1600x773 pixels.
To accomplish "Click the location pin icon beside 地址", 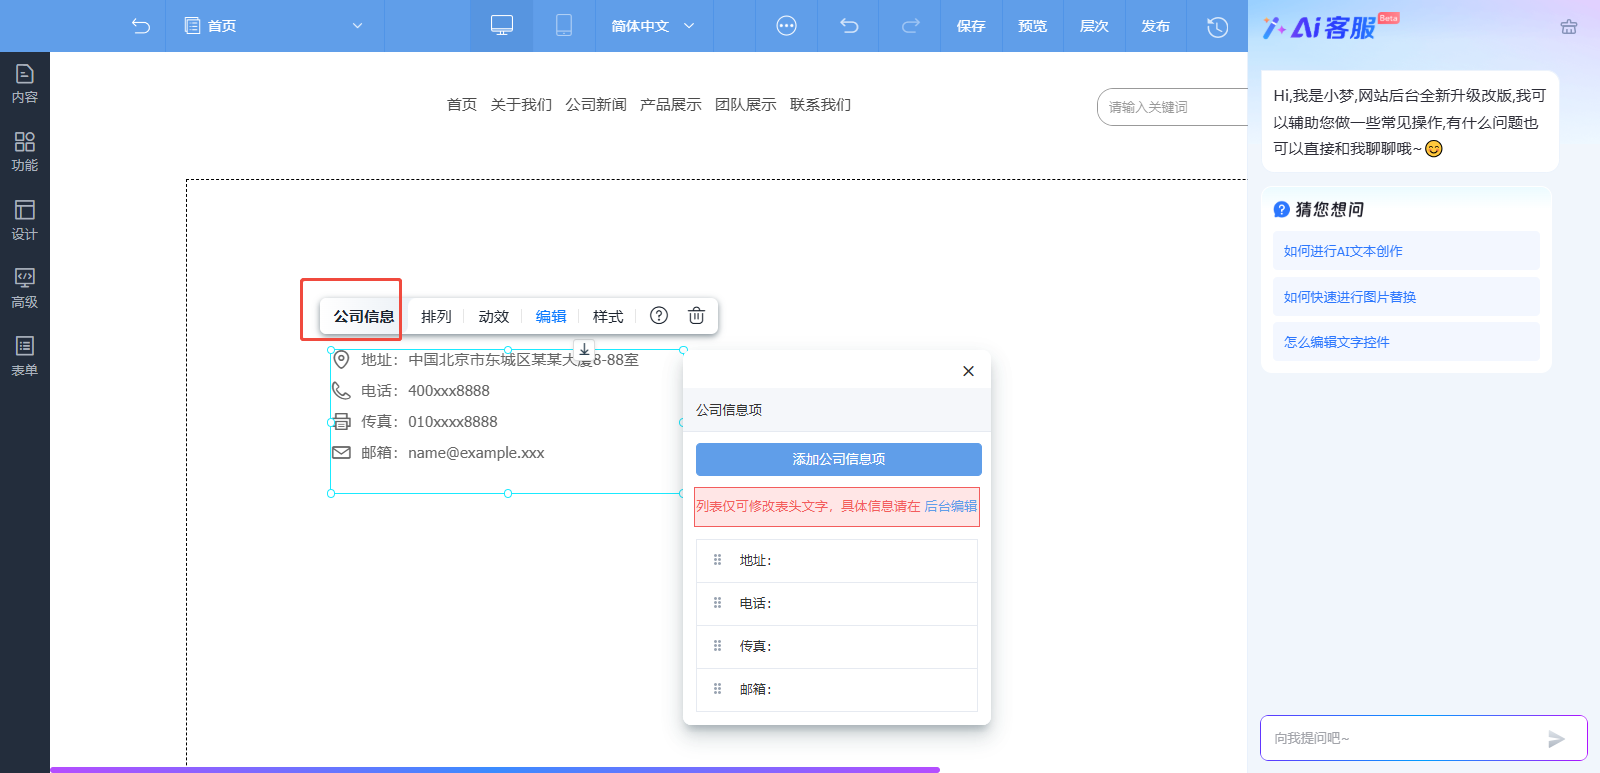I will (341, 360).
